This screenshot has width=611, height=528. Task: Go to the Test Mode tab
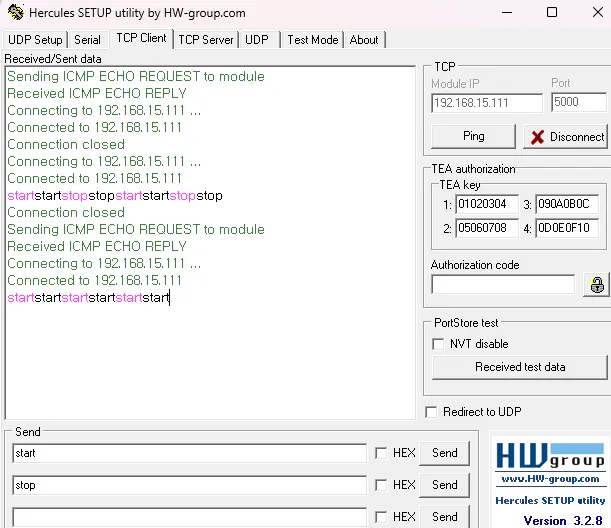point(313,40)
